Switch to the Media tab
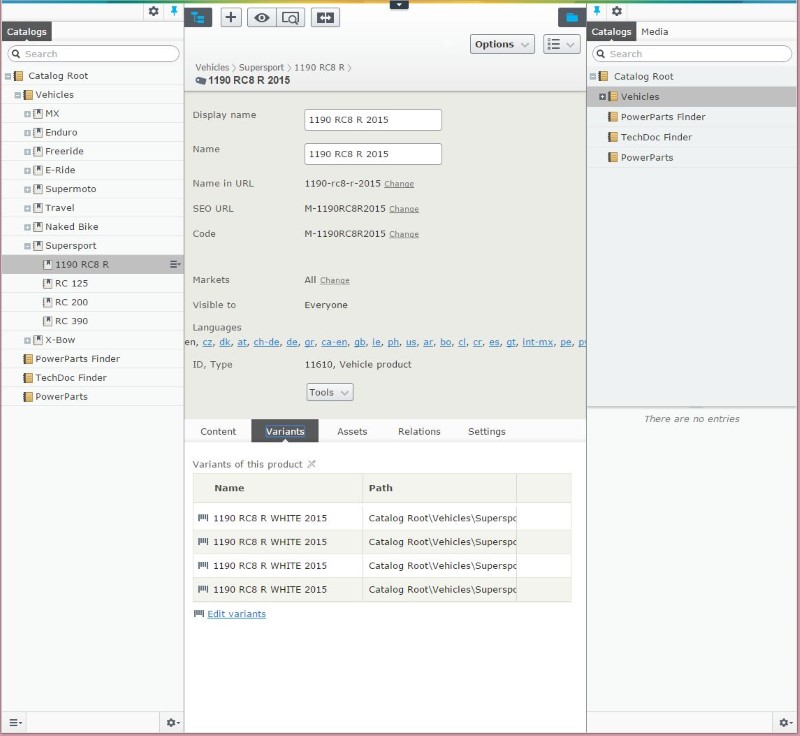This screenshot has height=736, width=800. pos(655,32)
